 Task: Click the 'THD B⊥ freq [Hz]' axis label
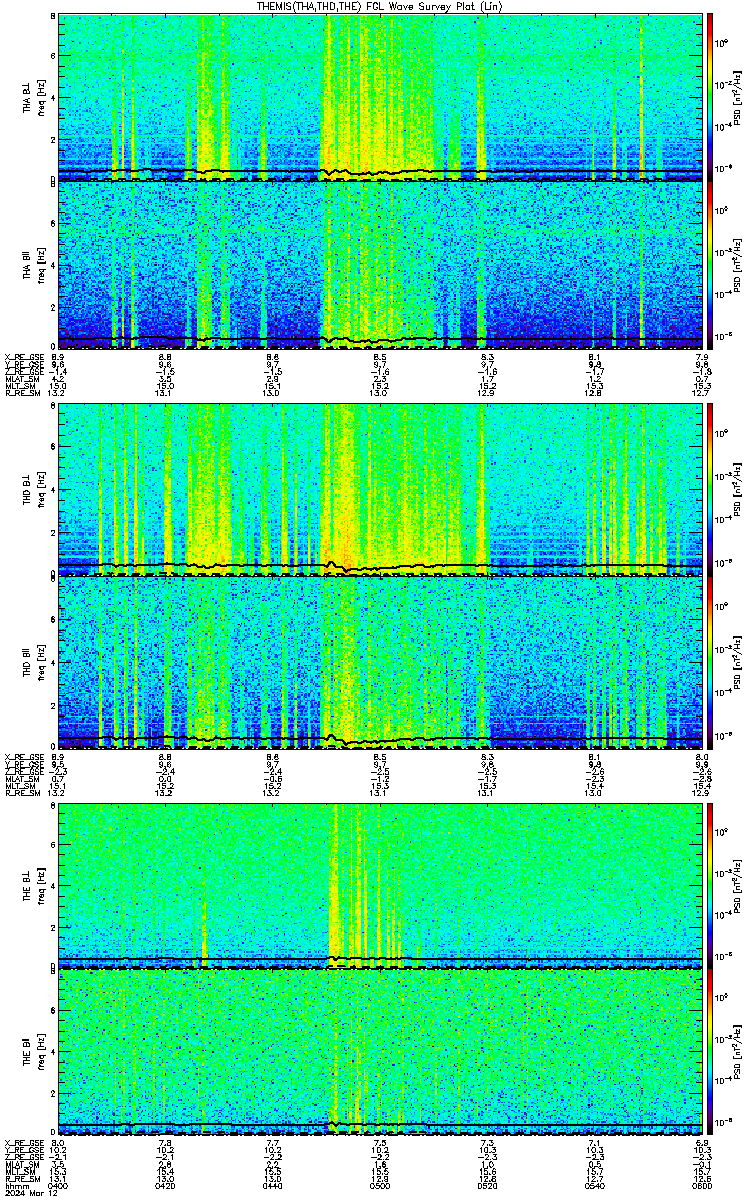(32, 490)
